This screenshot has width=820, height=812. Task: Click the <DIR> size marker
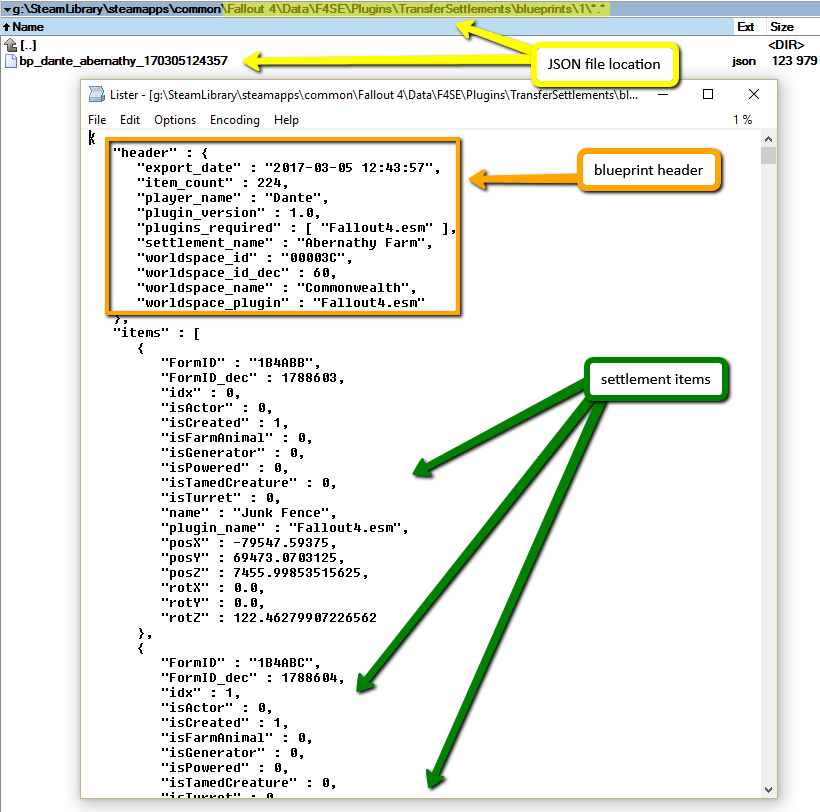pyautogui.click(x=786, y=45)
